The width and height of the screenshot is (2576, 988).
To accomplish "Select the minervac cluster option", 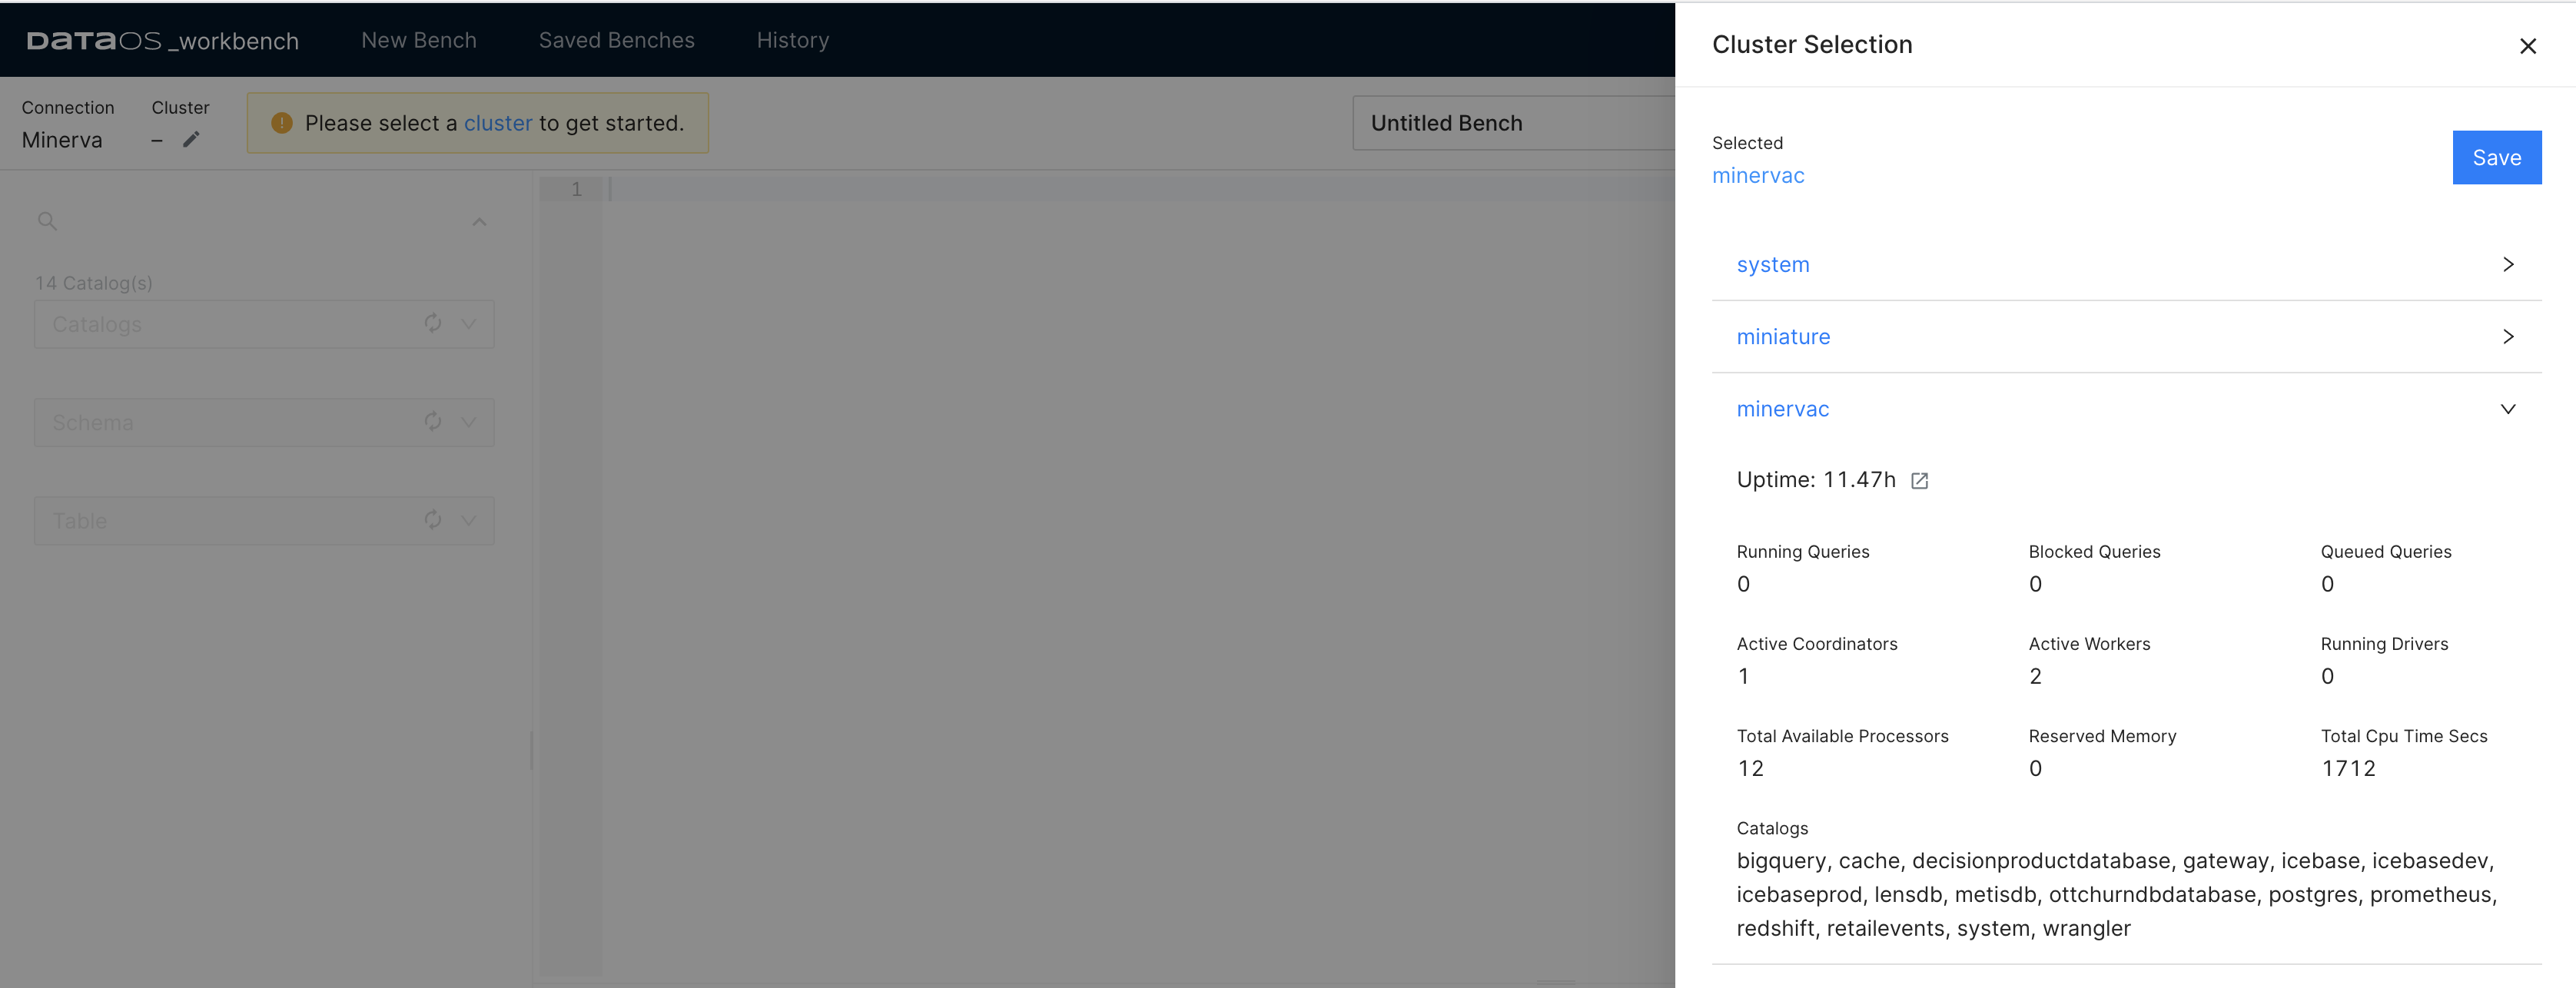I will [1786, 407].
